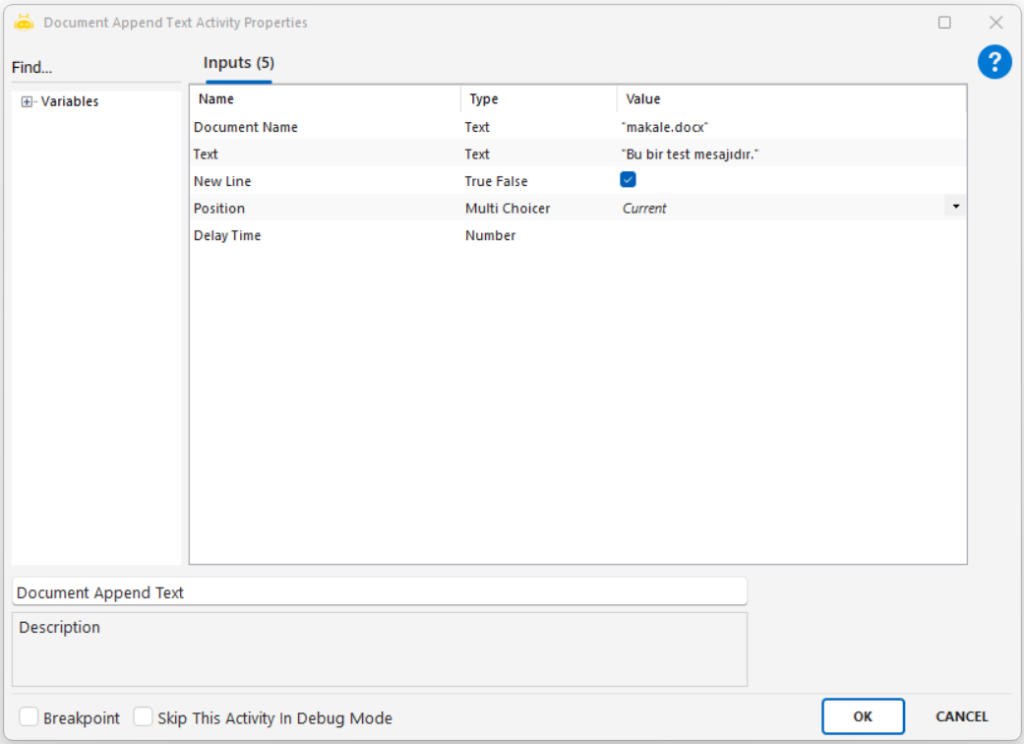This screenshot has width=1024, height=744.
Task: Expand the Variables tree node
Action: click(x=27, y=102)
